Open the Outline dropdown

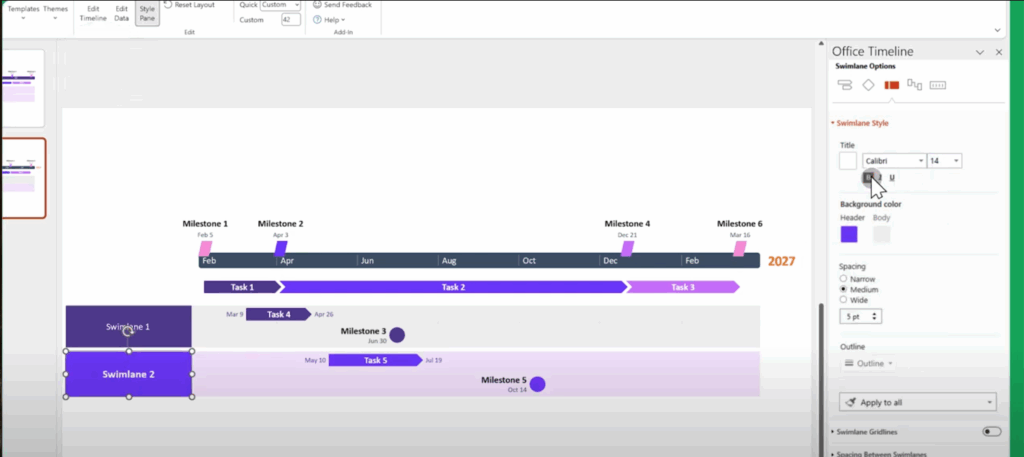click(867, 363)
